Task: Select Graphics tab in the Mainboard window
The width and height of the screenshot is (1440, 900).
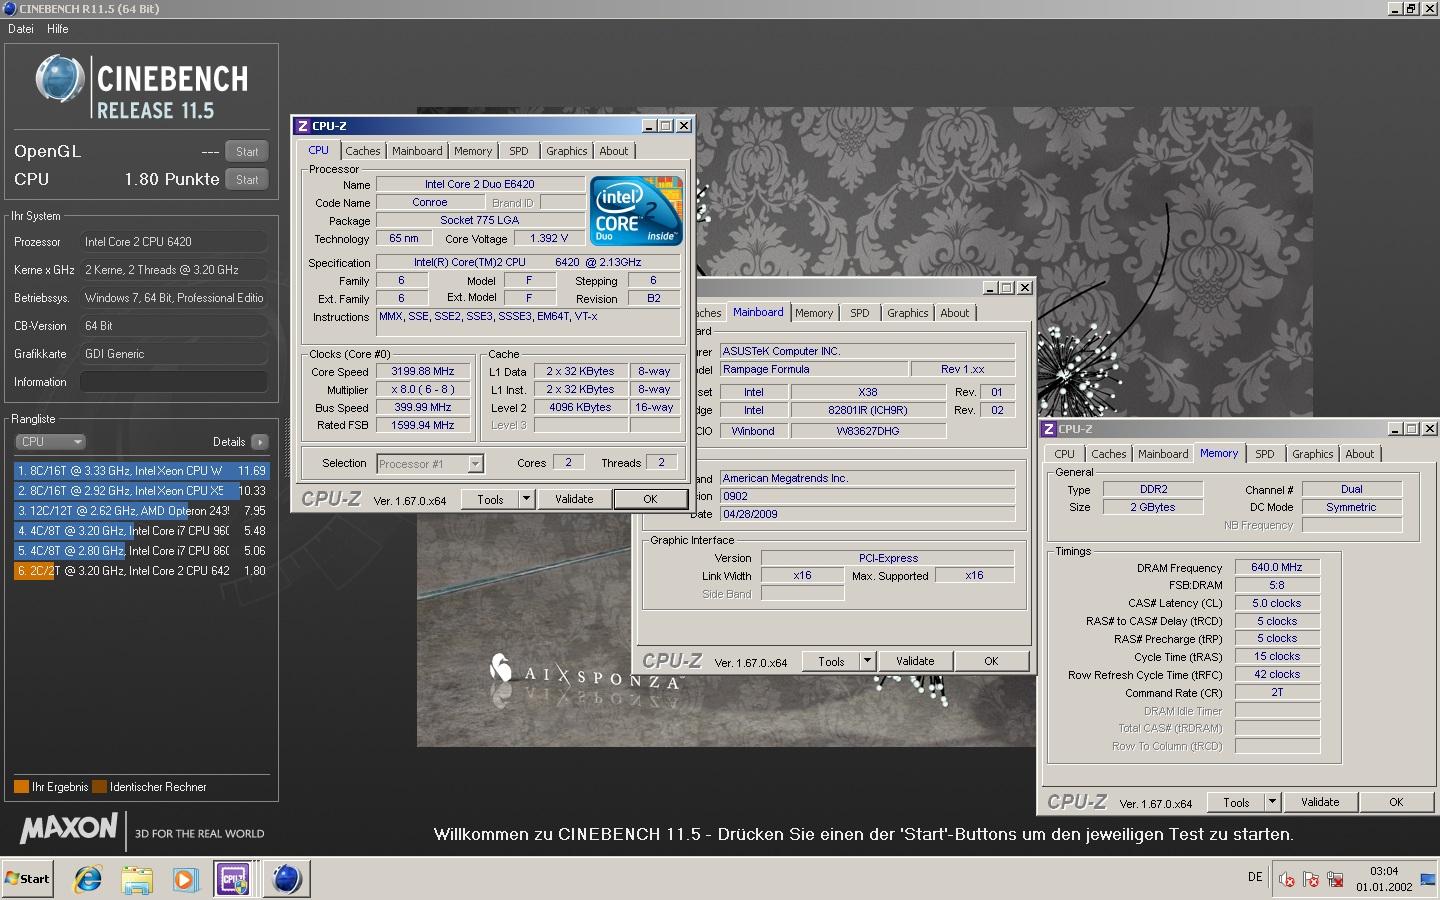Action: coord(908,313)
